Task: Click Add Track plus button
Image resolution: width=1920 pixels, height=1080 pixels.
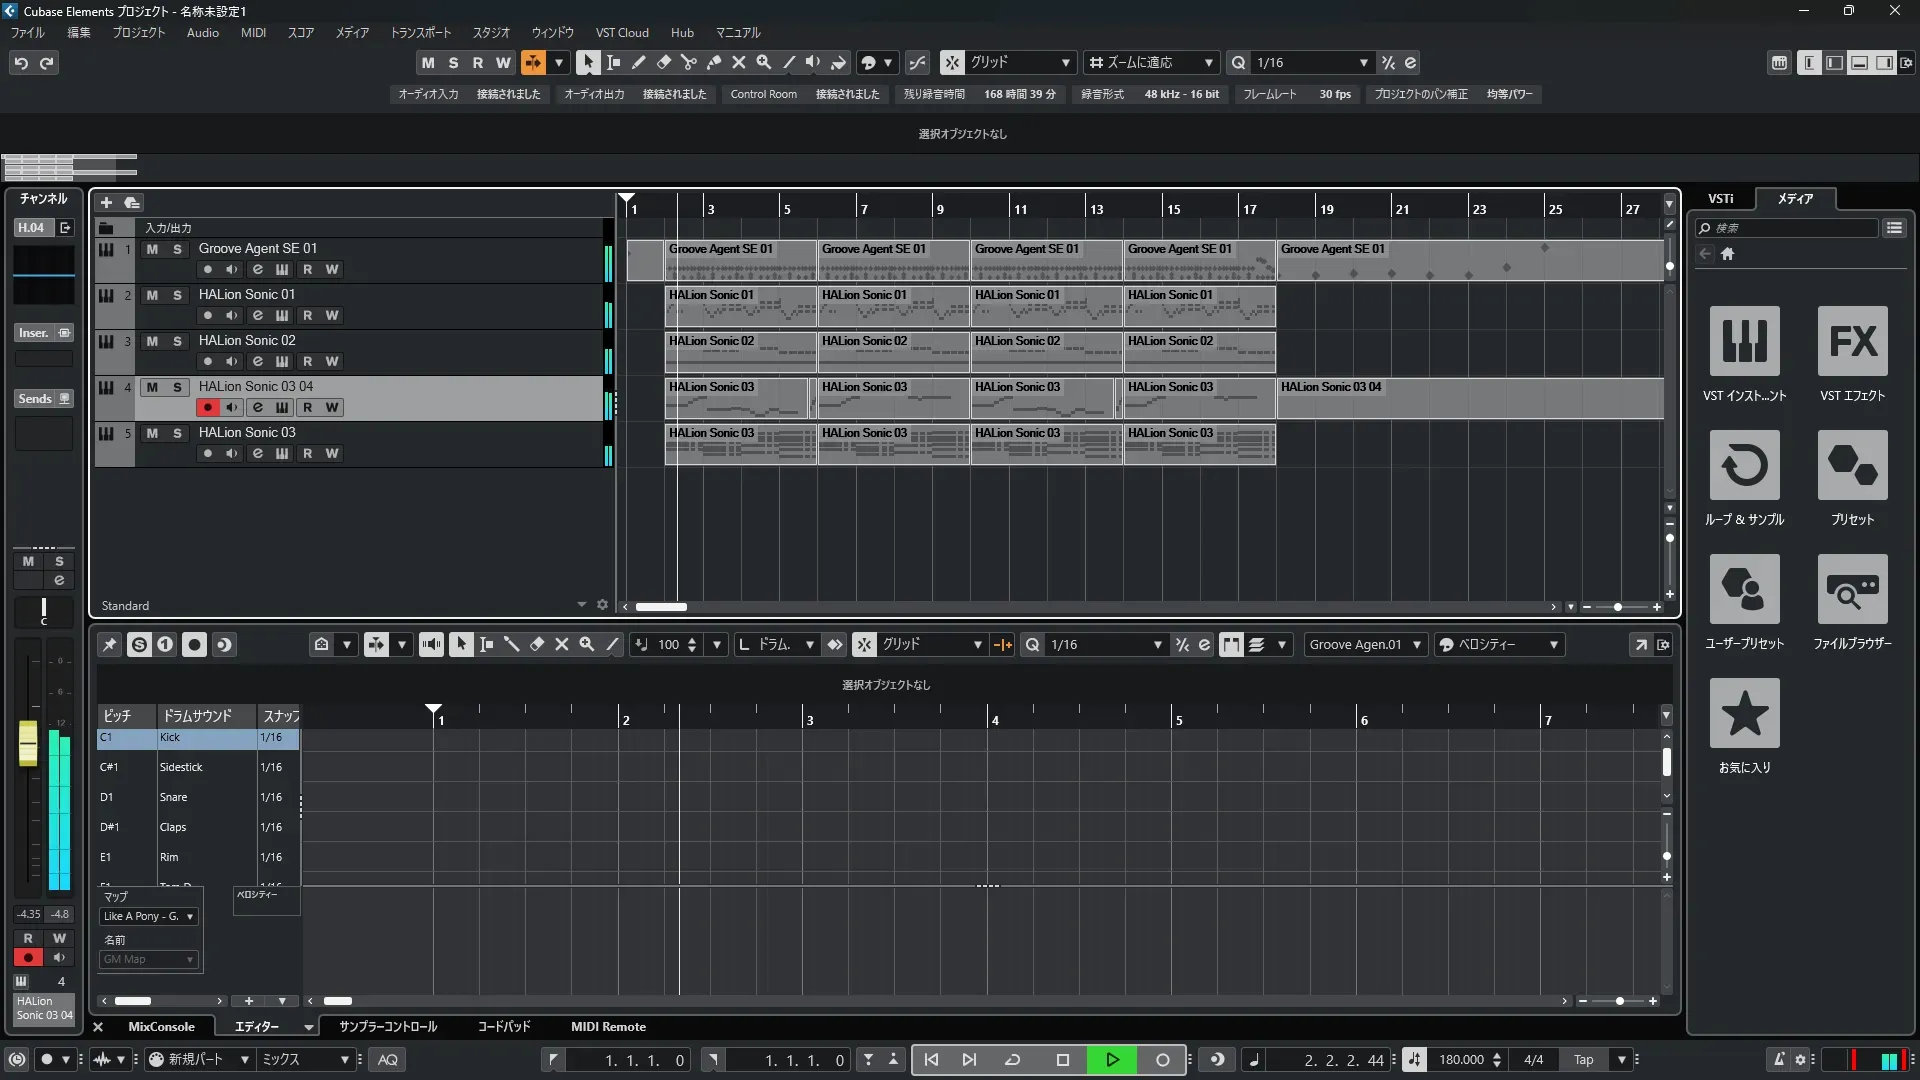Action: 107,203
